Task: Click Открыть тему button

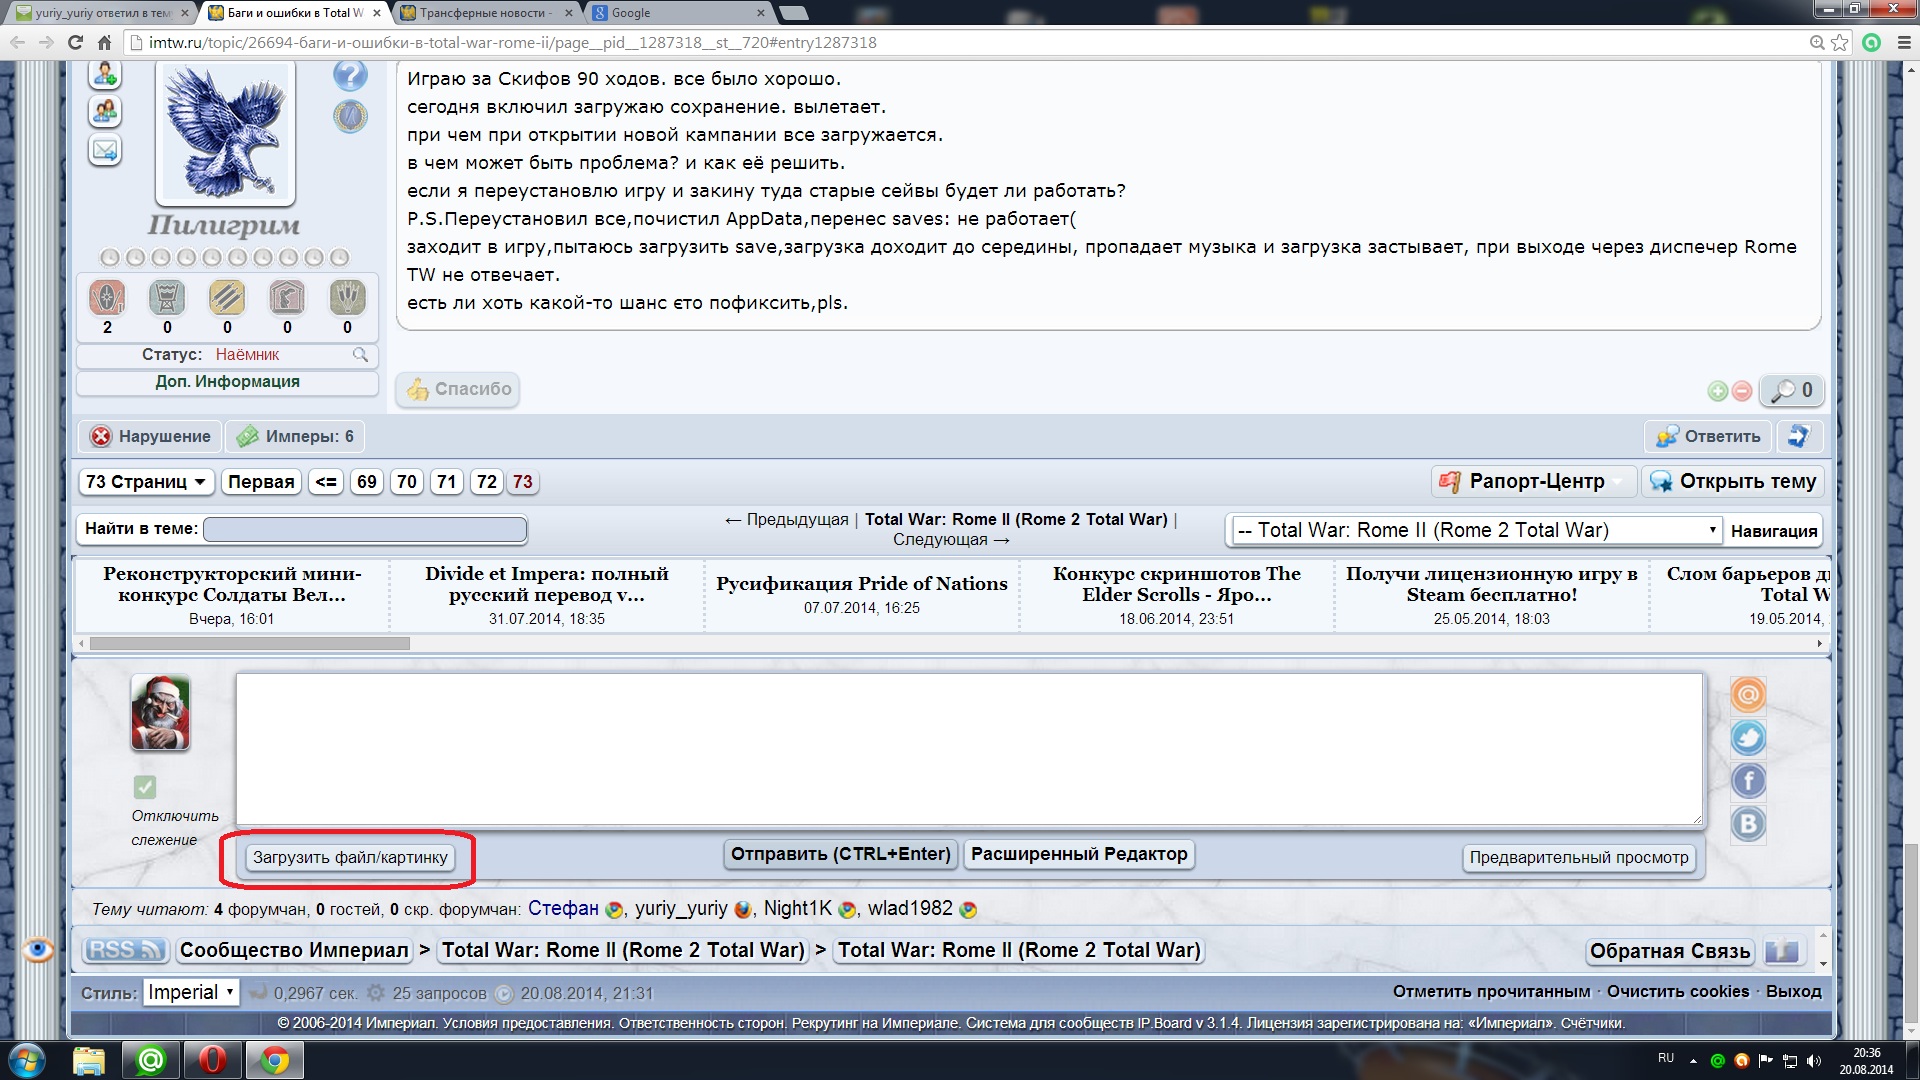Action: click(x=1733, y=482)
